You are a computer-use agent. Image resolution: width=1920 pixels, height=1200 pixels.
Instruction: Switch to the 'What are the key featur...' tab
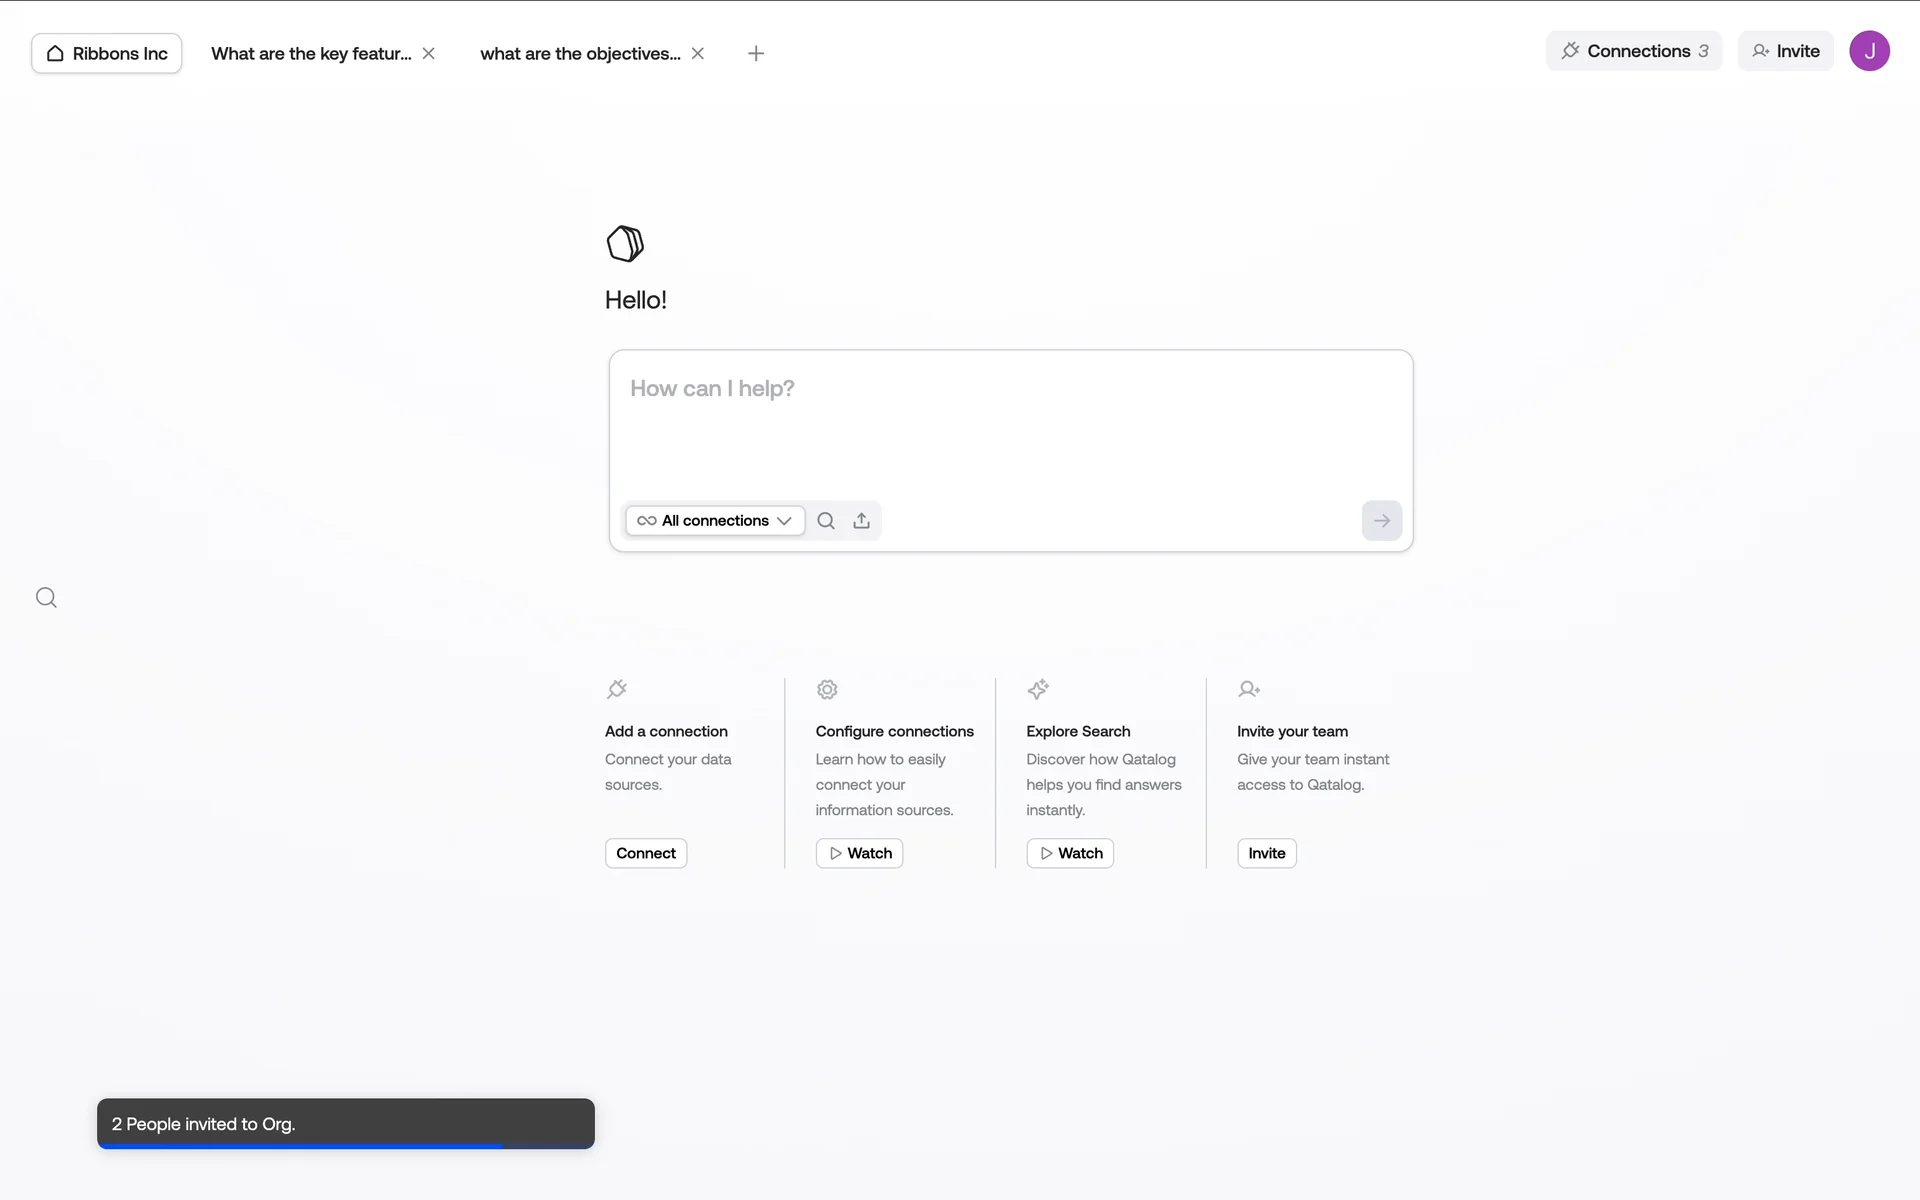coord(310,53)
